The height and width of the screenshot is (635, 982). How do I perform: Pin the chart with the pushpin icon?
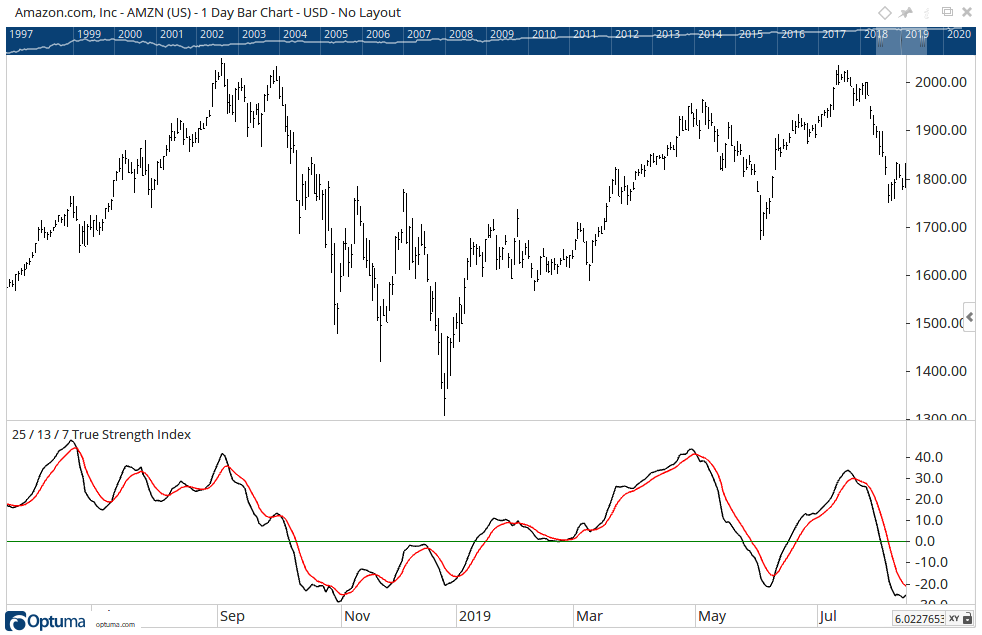906,13
